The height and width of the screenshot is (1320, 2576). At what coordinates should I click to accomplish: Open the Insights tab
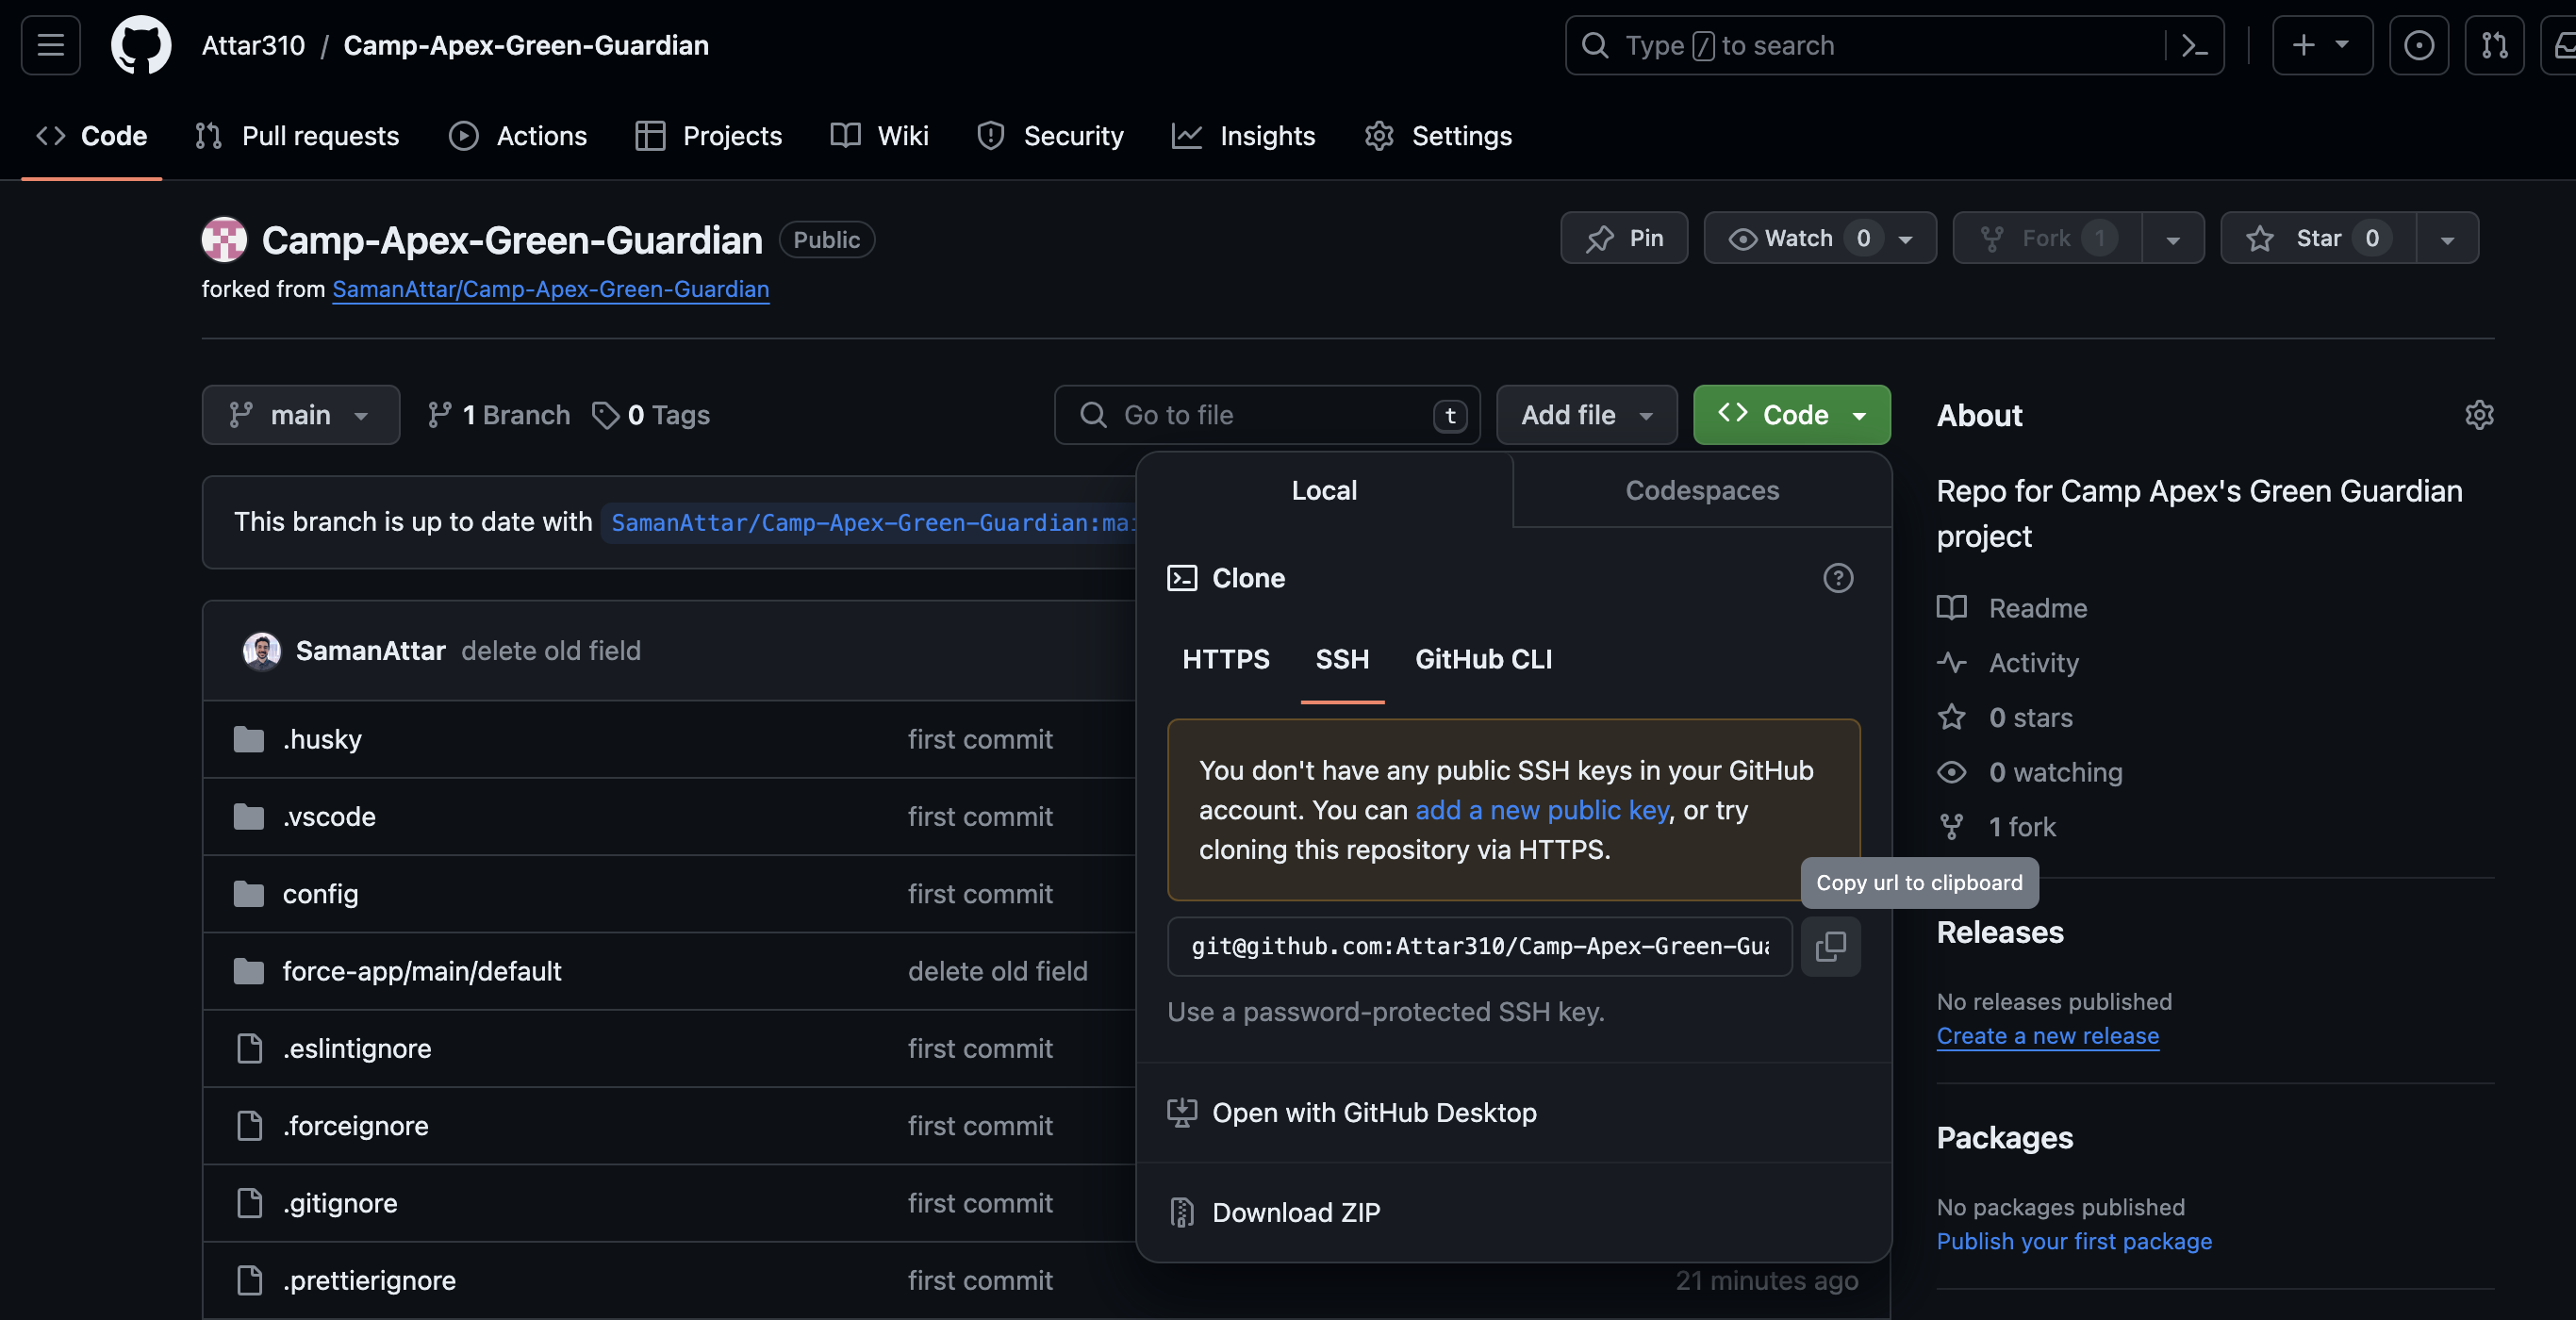click(1244, 136)
